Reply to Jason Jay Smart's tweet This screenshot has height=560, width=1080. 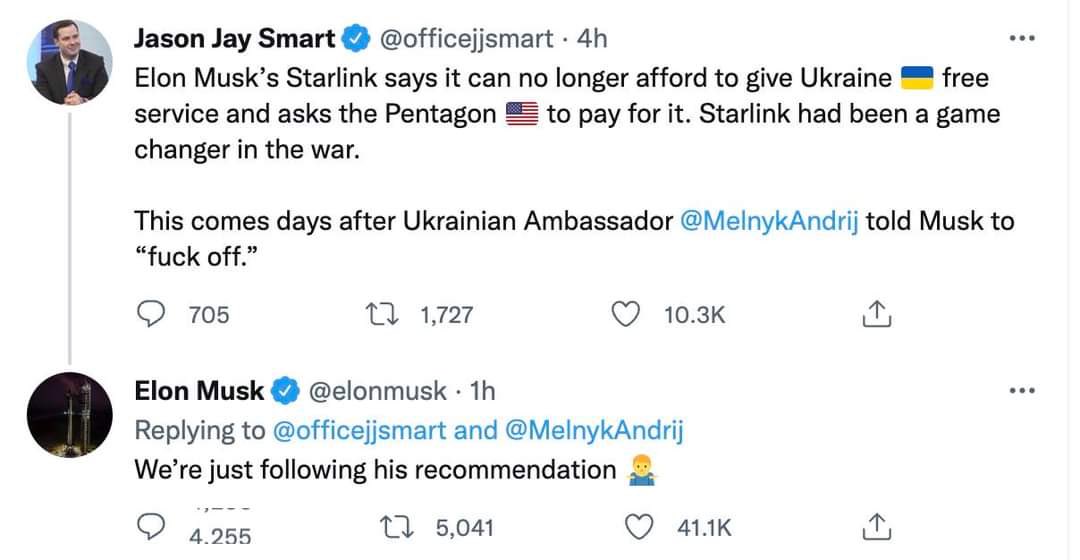(x=151, y=315)
